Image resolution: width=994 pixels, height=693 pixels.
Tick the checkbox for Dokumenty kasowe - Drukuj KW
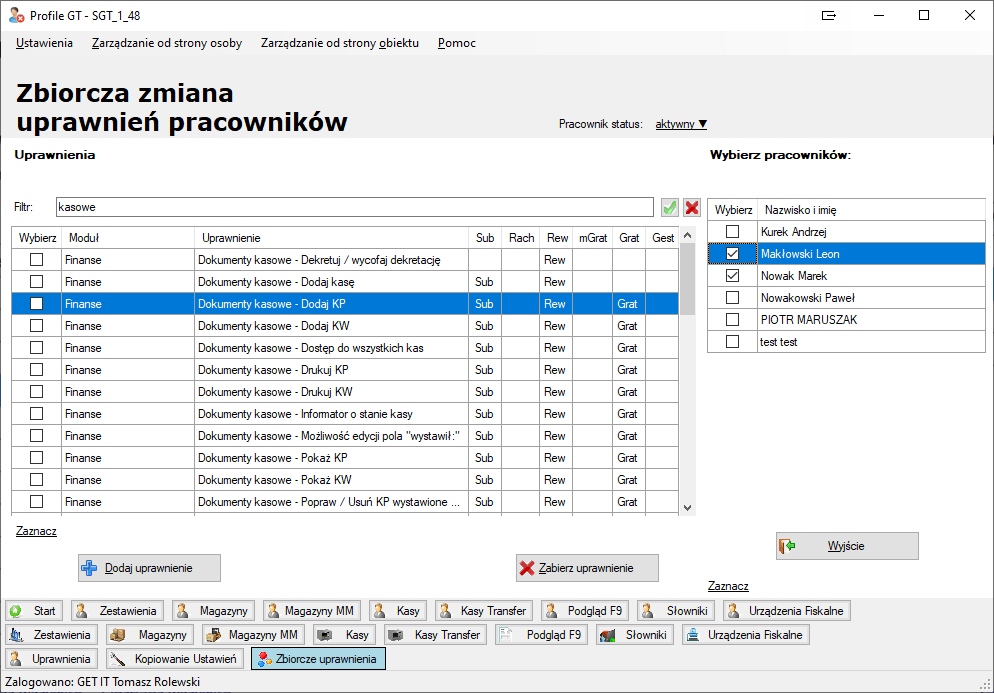[37, 392]
